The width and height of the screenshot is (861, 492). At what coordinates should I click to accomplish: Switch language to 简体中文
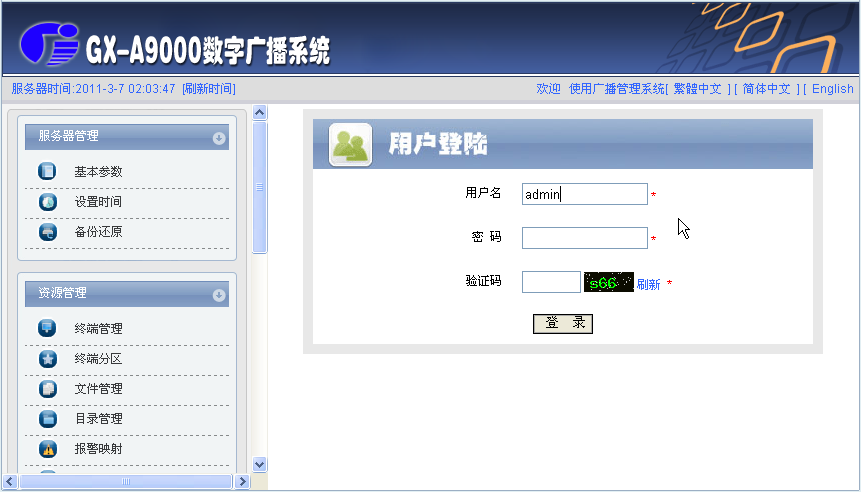pyautogui.click(x=765, y=89)
